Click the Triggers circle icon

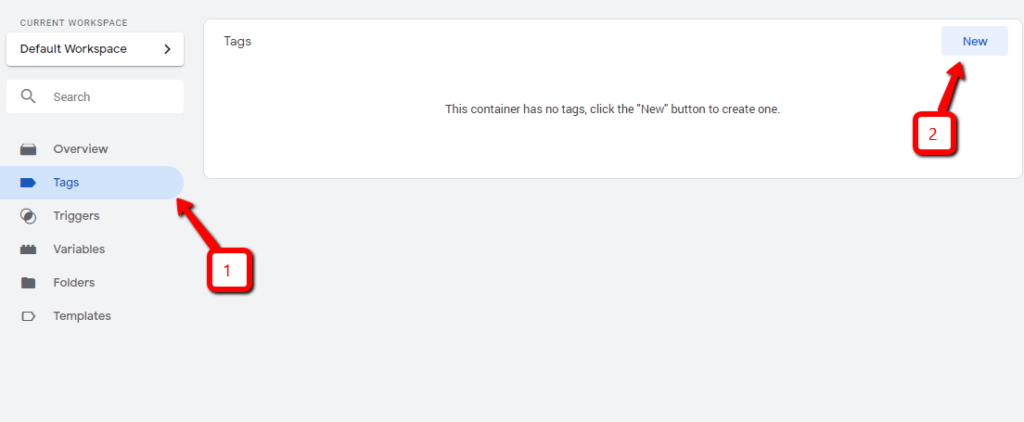tap(29, 216)
